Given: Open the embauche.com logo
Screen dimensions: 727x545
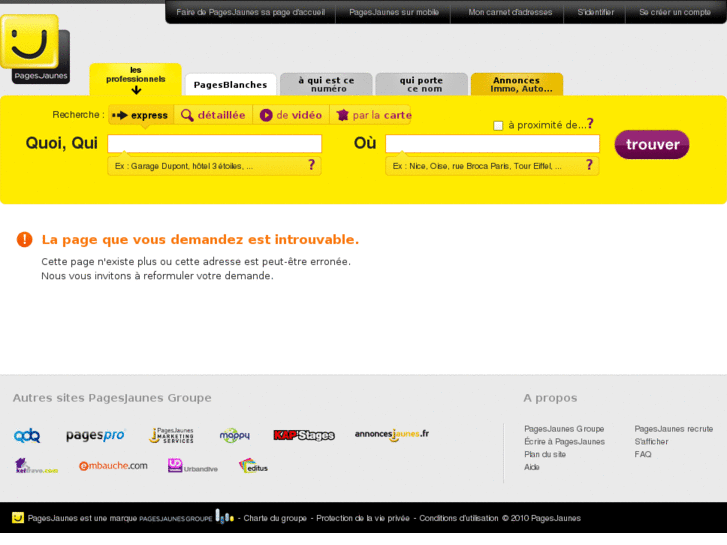Looking at the screenshot, I should click(113, 466).
